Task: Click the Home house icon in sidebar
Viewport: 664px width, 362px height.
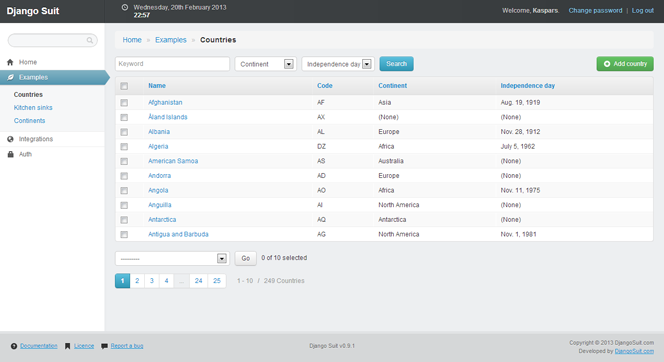Action: [x=10, y=62]
